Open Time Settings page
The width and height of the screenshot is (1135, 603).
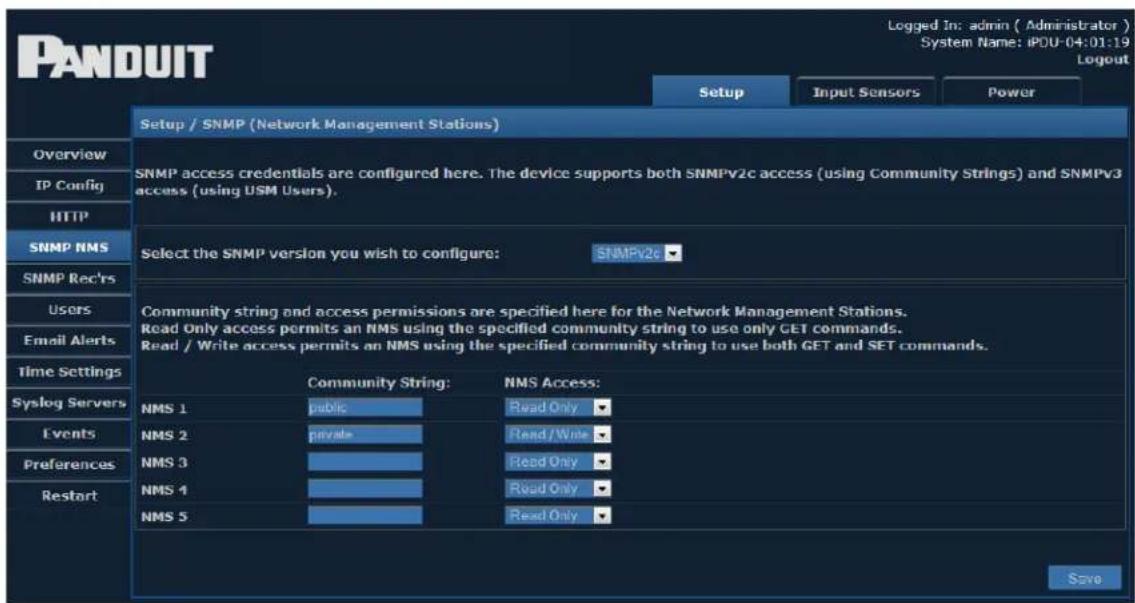click(69, 371)
